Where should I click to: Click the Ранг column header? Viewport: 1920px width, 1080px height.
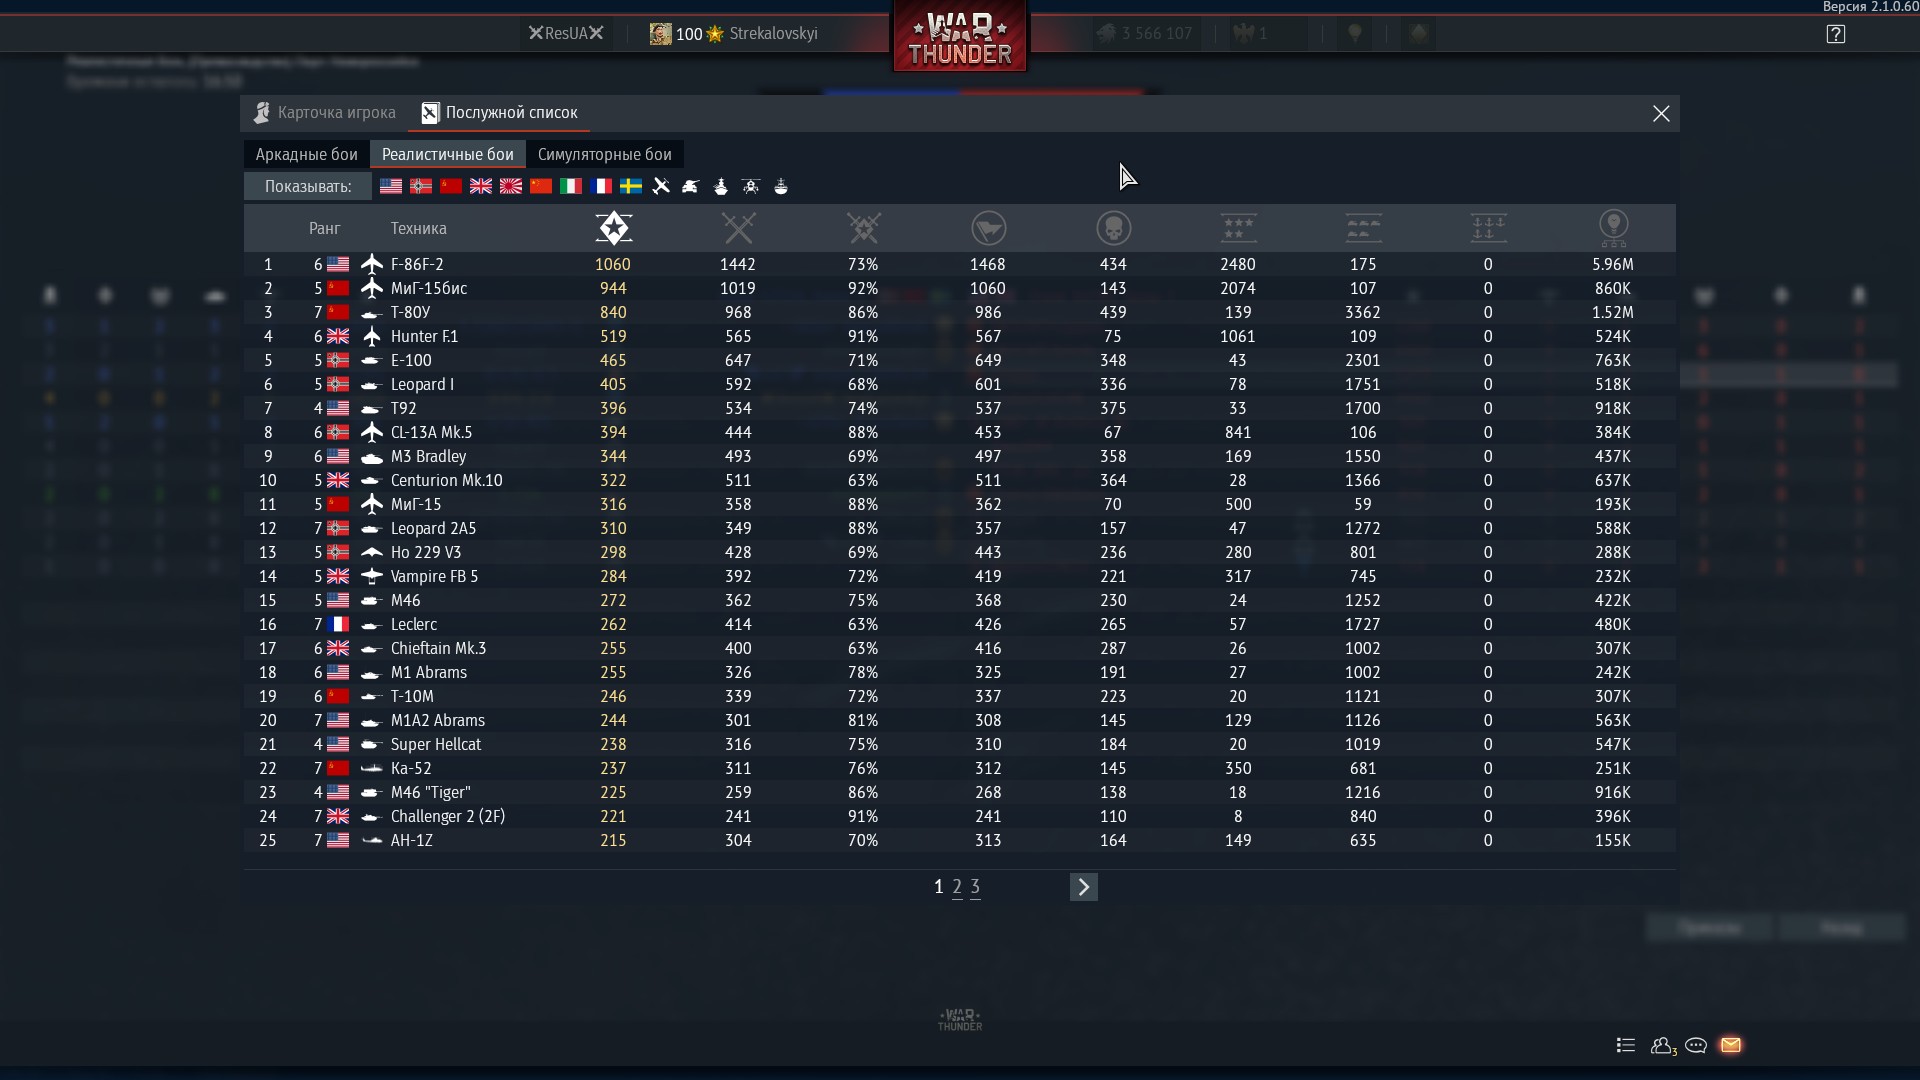point(324,228)
